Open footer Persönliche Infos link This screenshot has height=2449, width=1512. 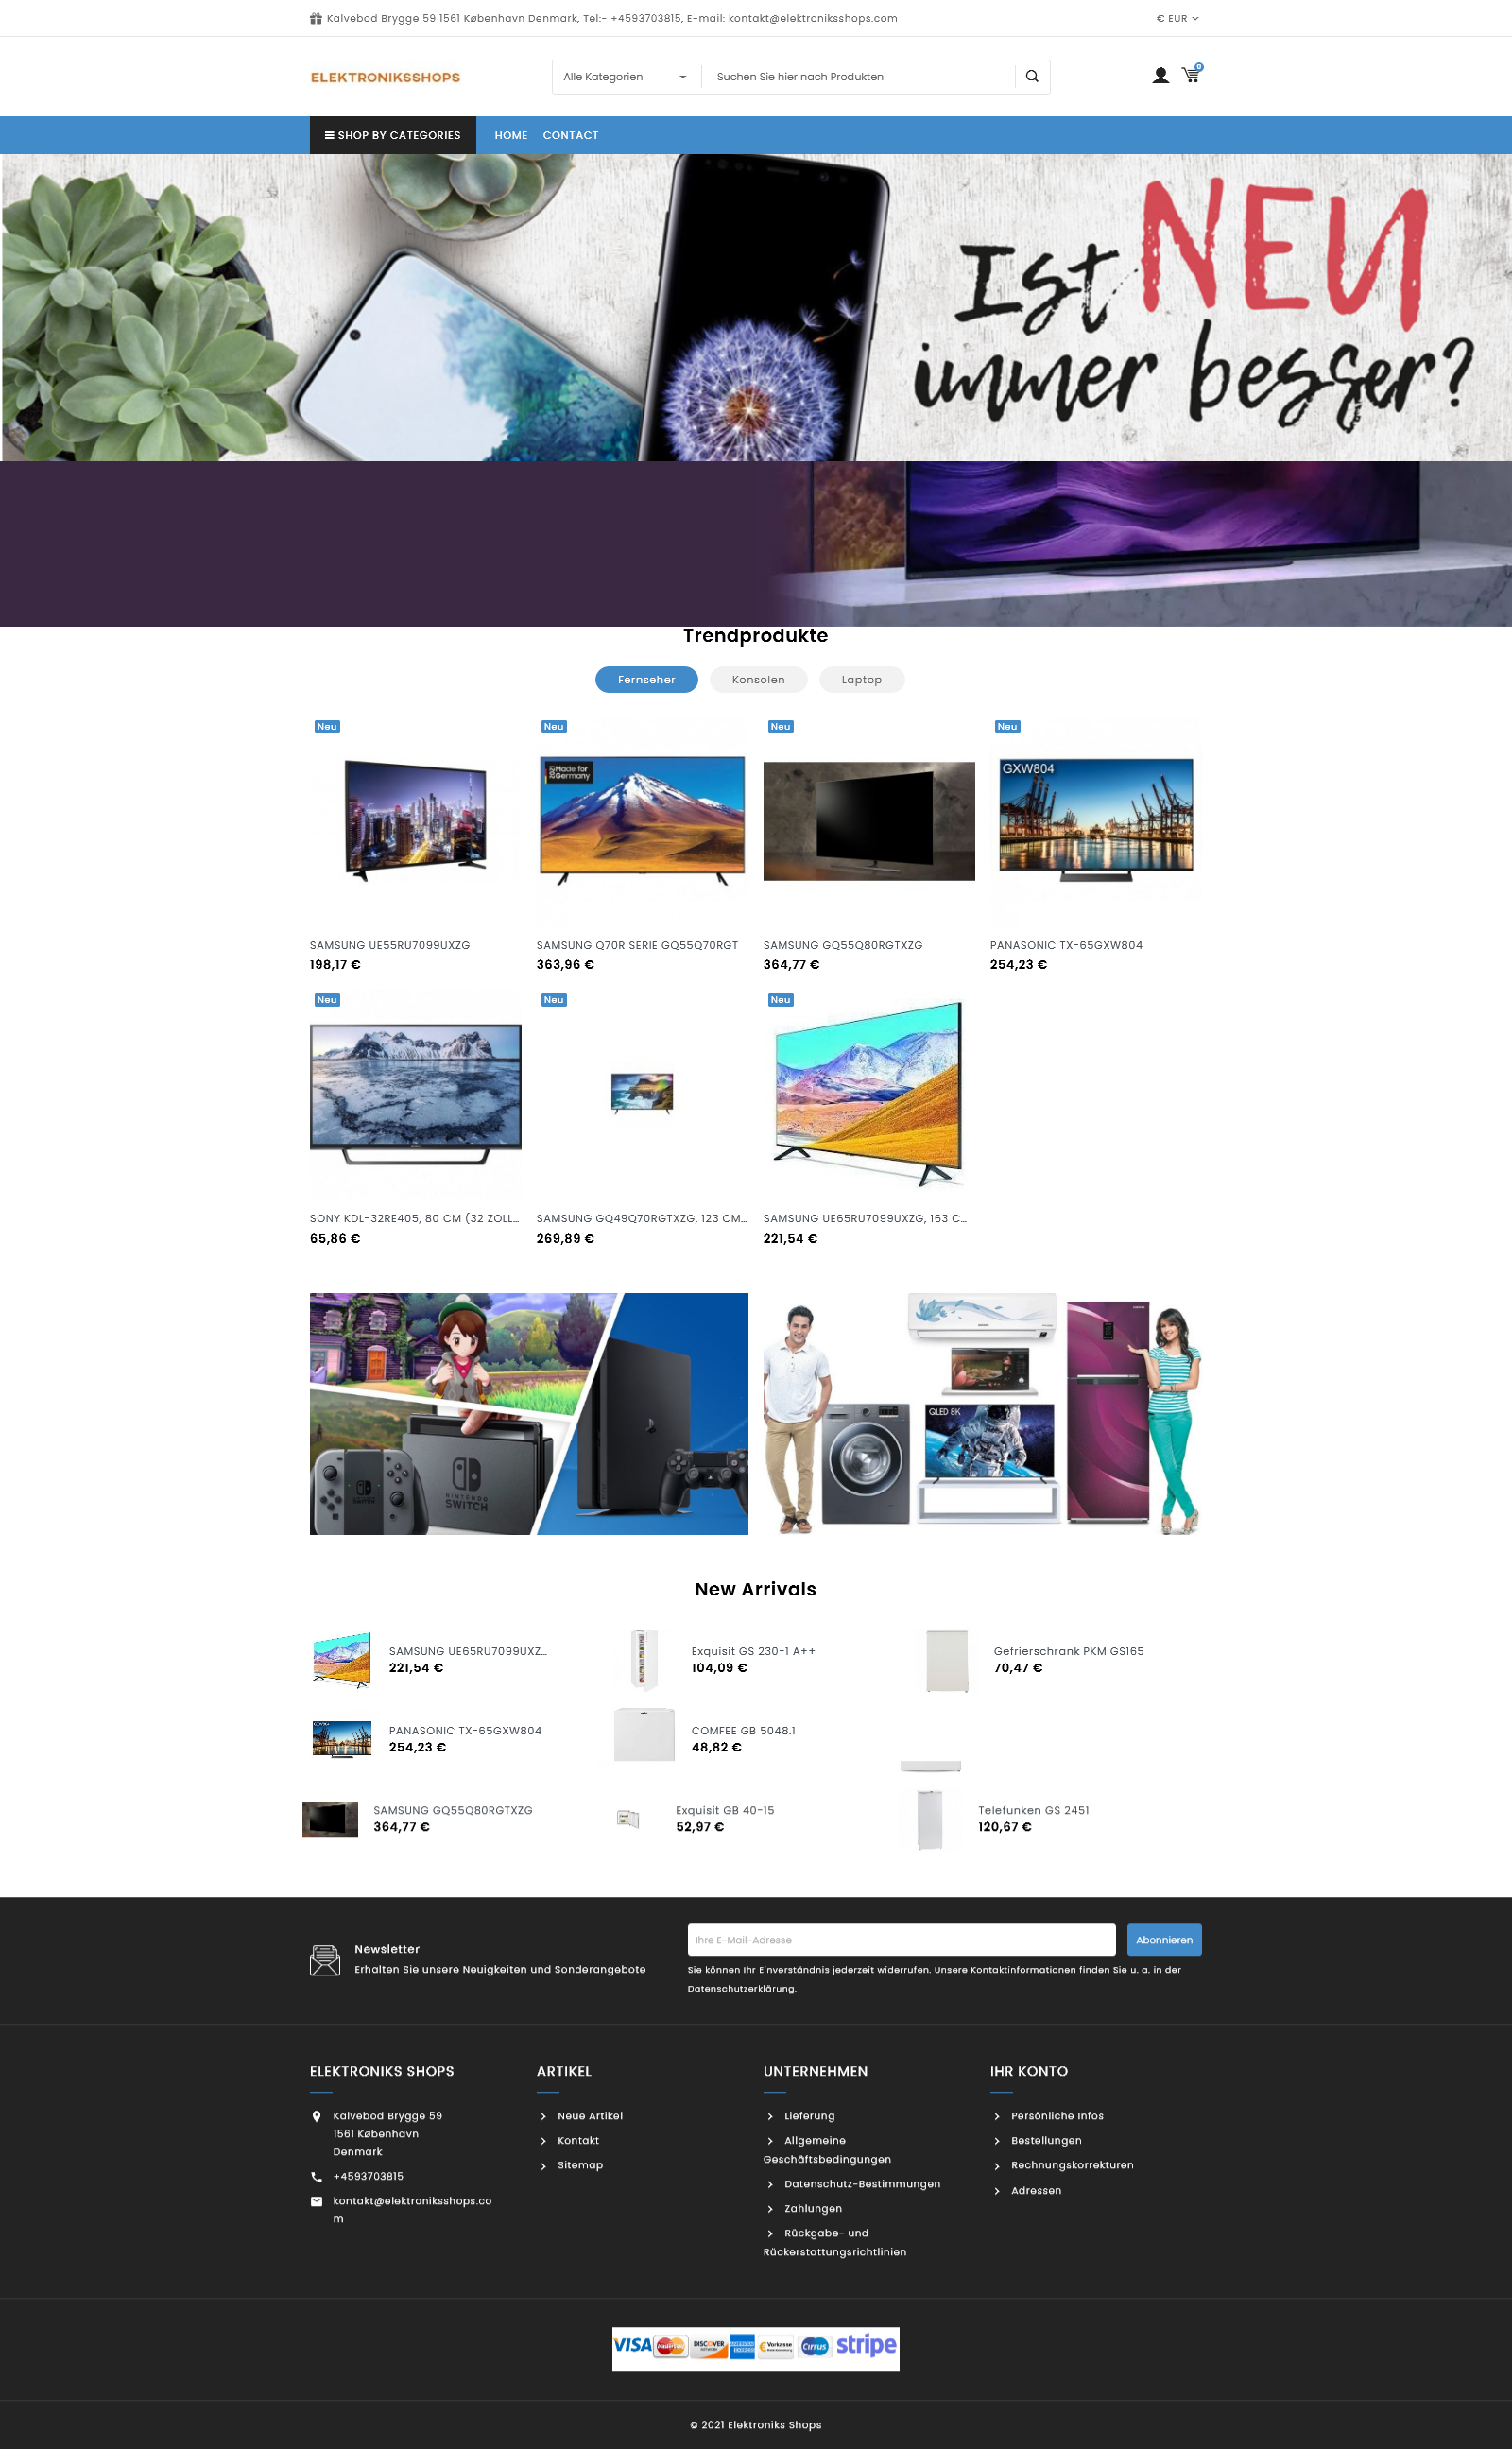(x=1057, y=2116)
